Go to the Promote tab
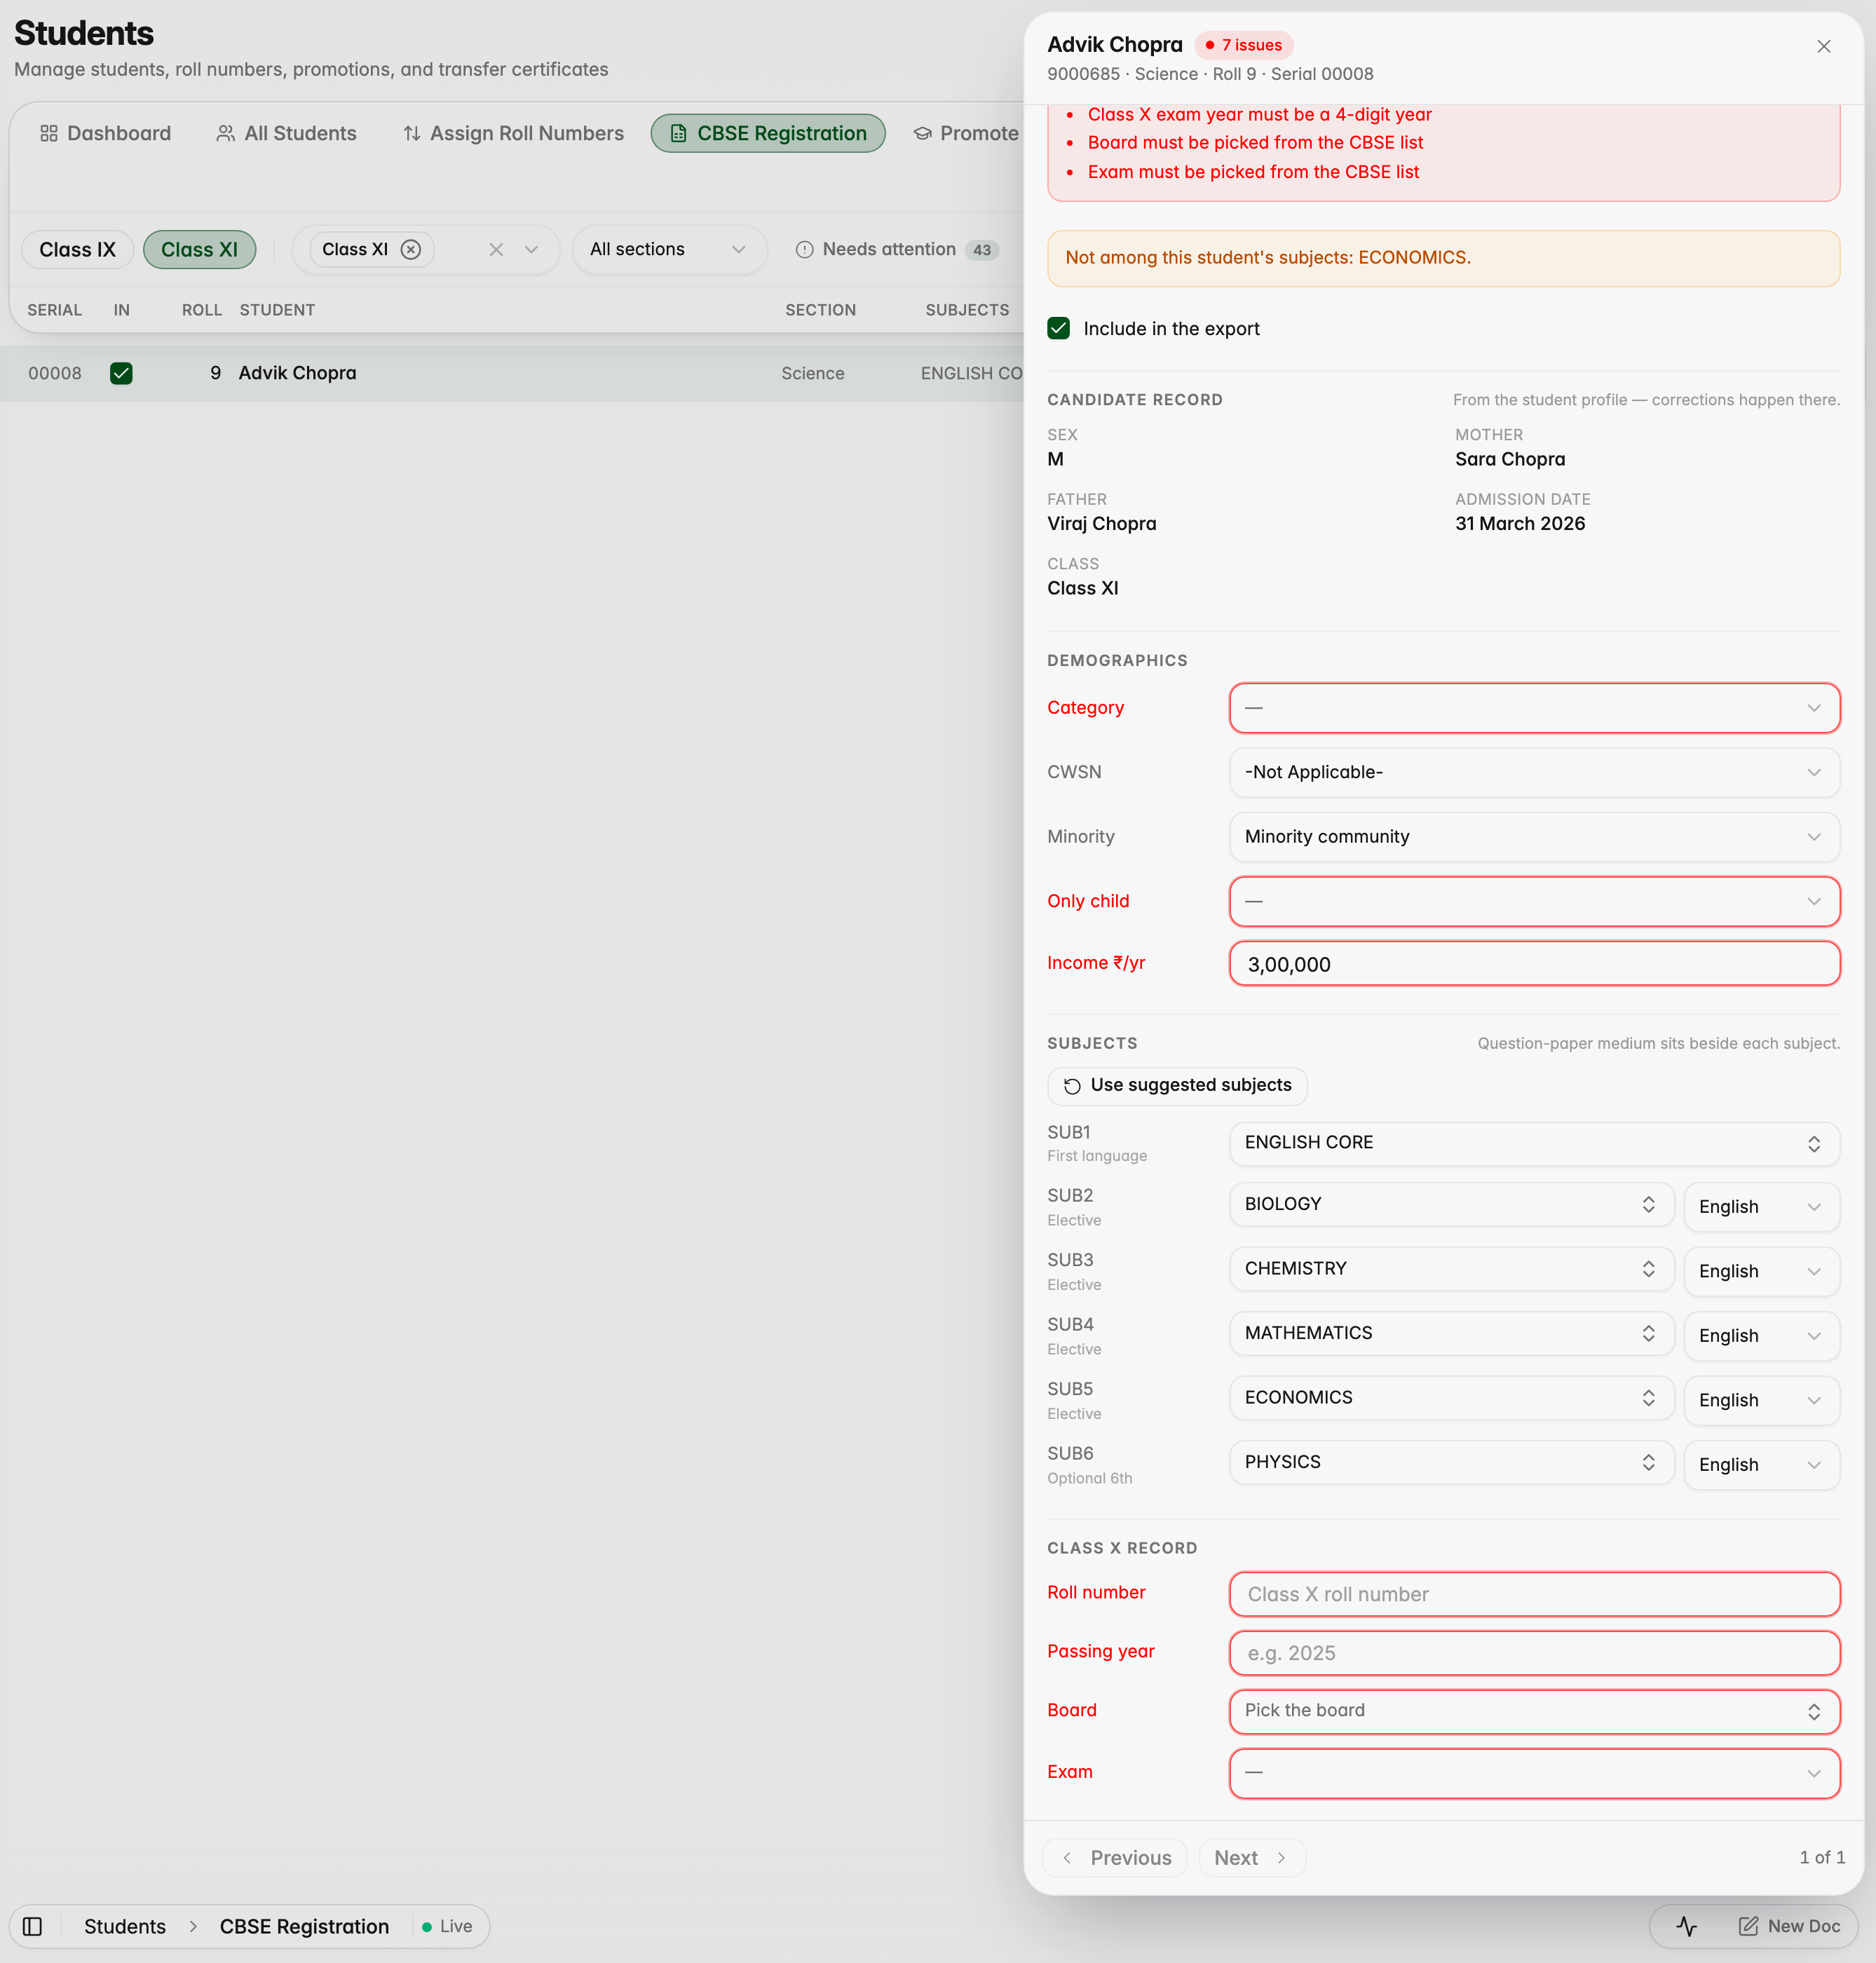Viewport: 1876px width, 1963px height. tap(966, 134)
